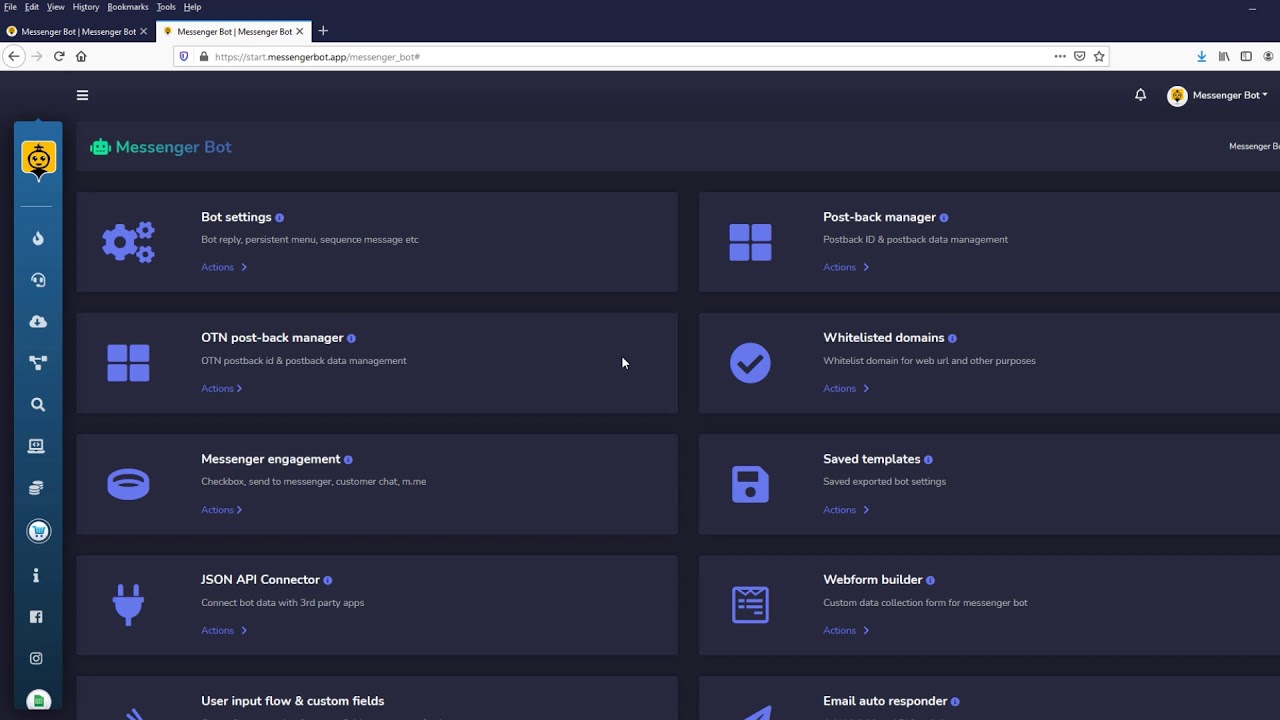Open the Edit menu
The width and height of the screenshot is (1280, 720).
point(32,7)
